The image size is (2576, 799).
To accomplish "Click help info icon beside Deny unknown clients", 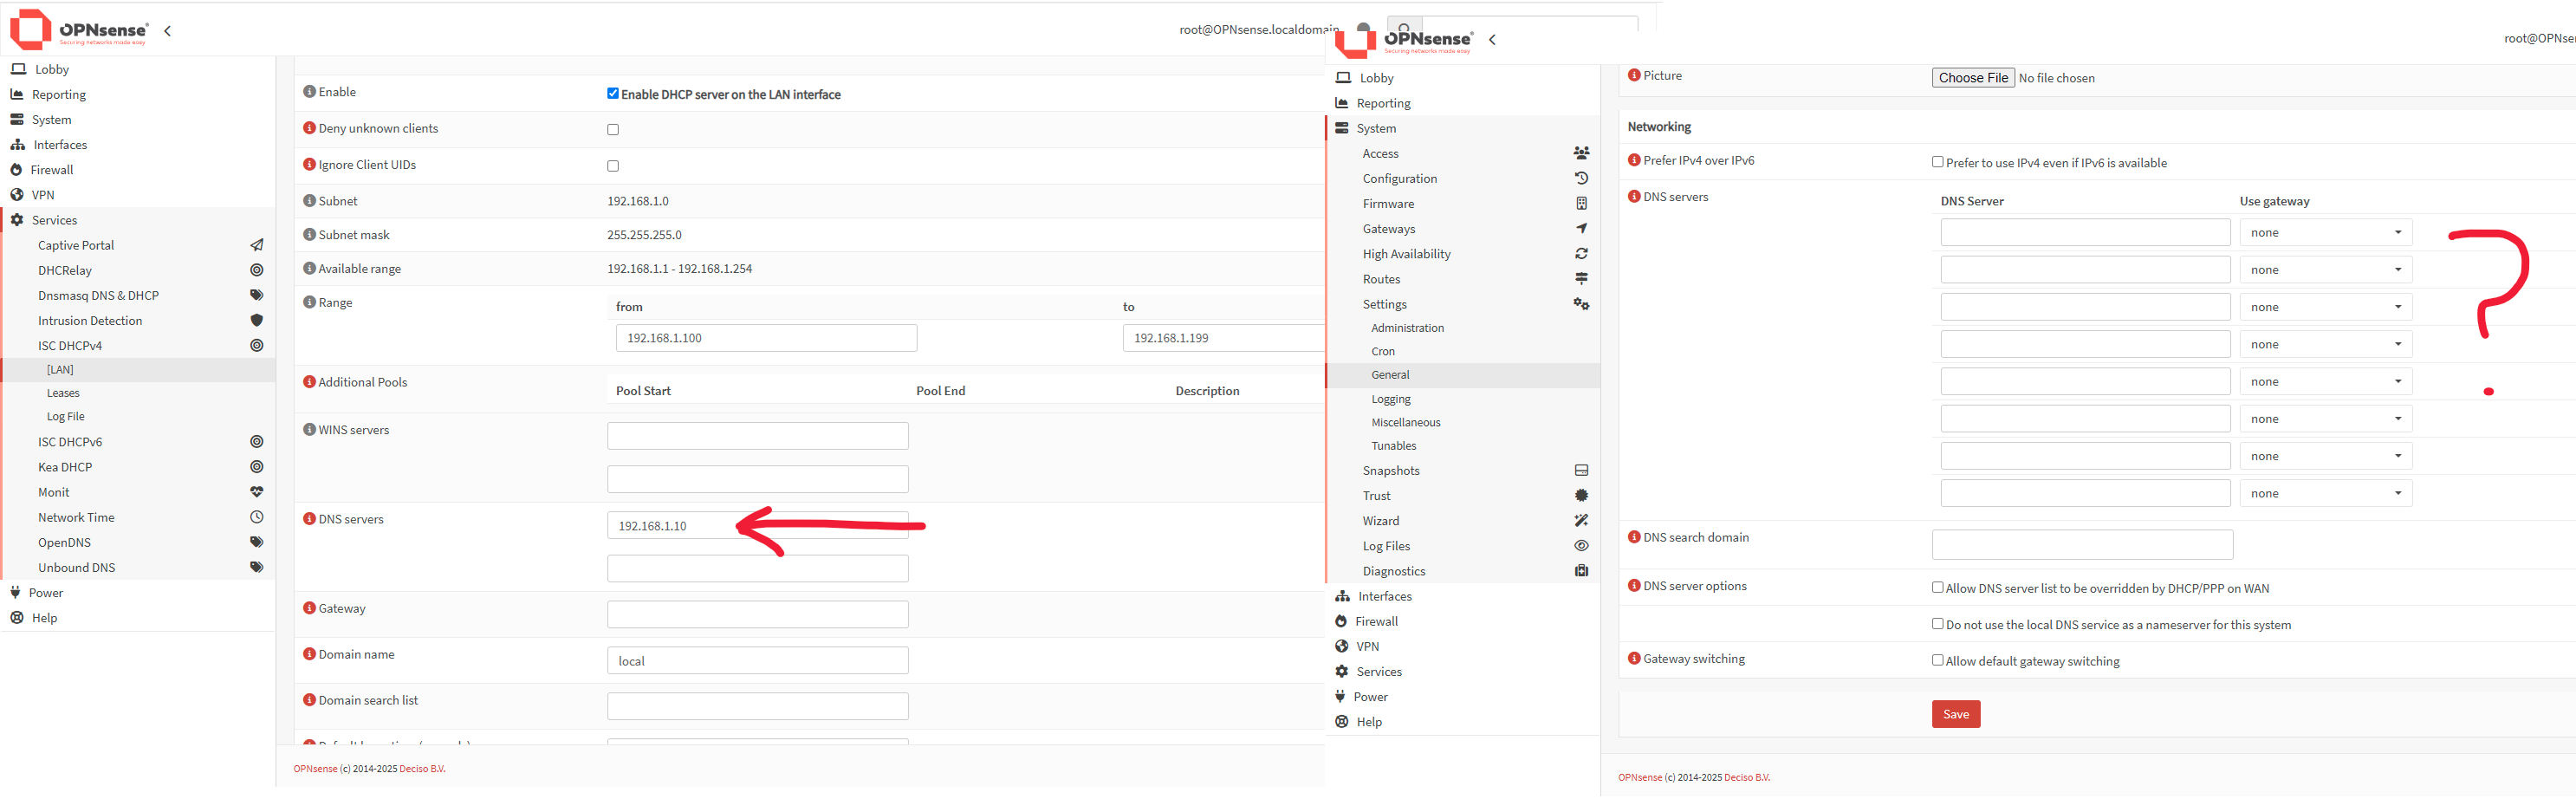I will pos(309,128).
